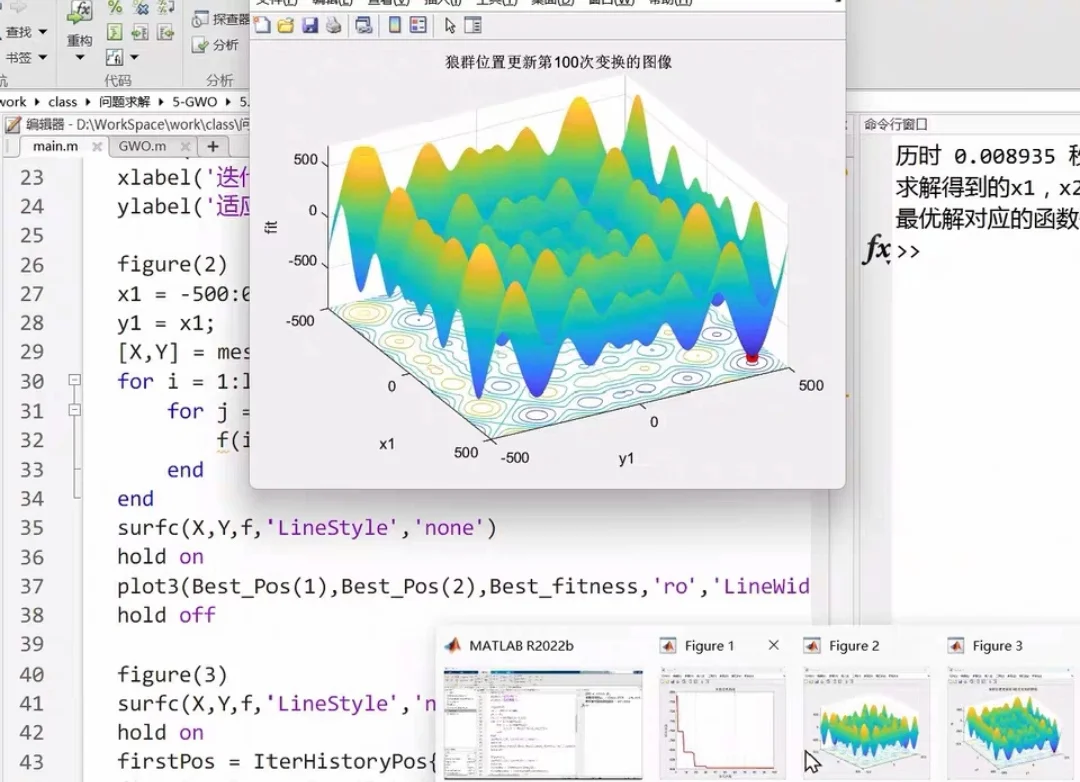Click the red optimum marker on surface plot
Screen dimensions: 1080x782
[x=752, y=358]
